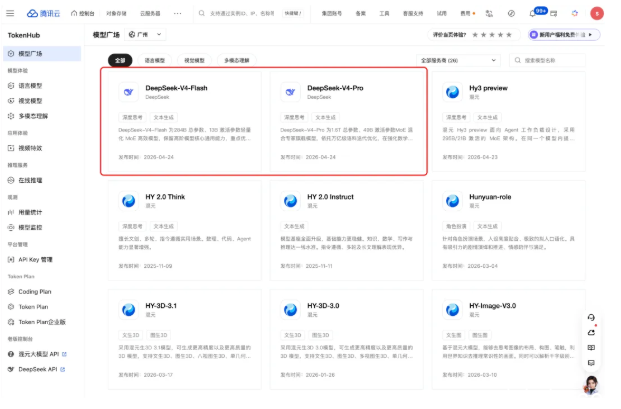Select the 语言模型 filter pill
621x409 pixels.
pyautogui.click(x=155, y=60)
